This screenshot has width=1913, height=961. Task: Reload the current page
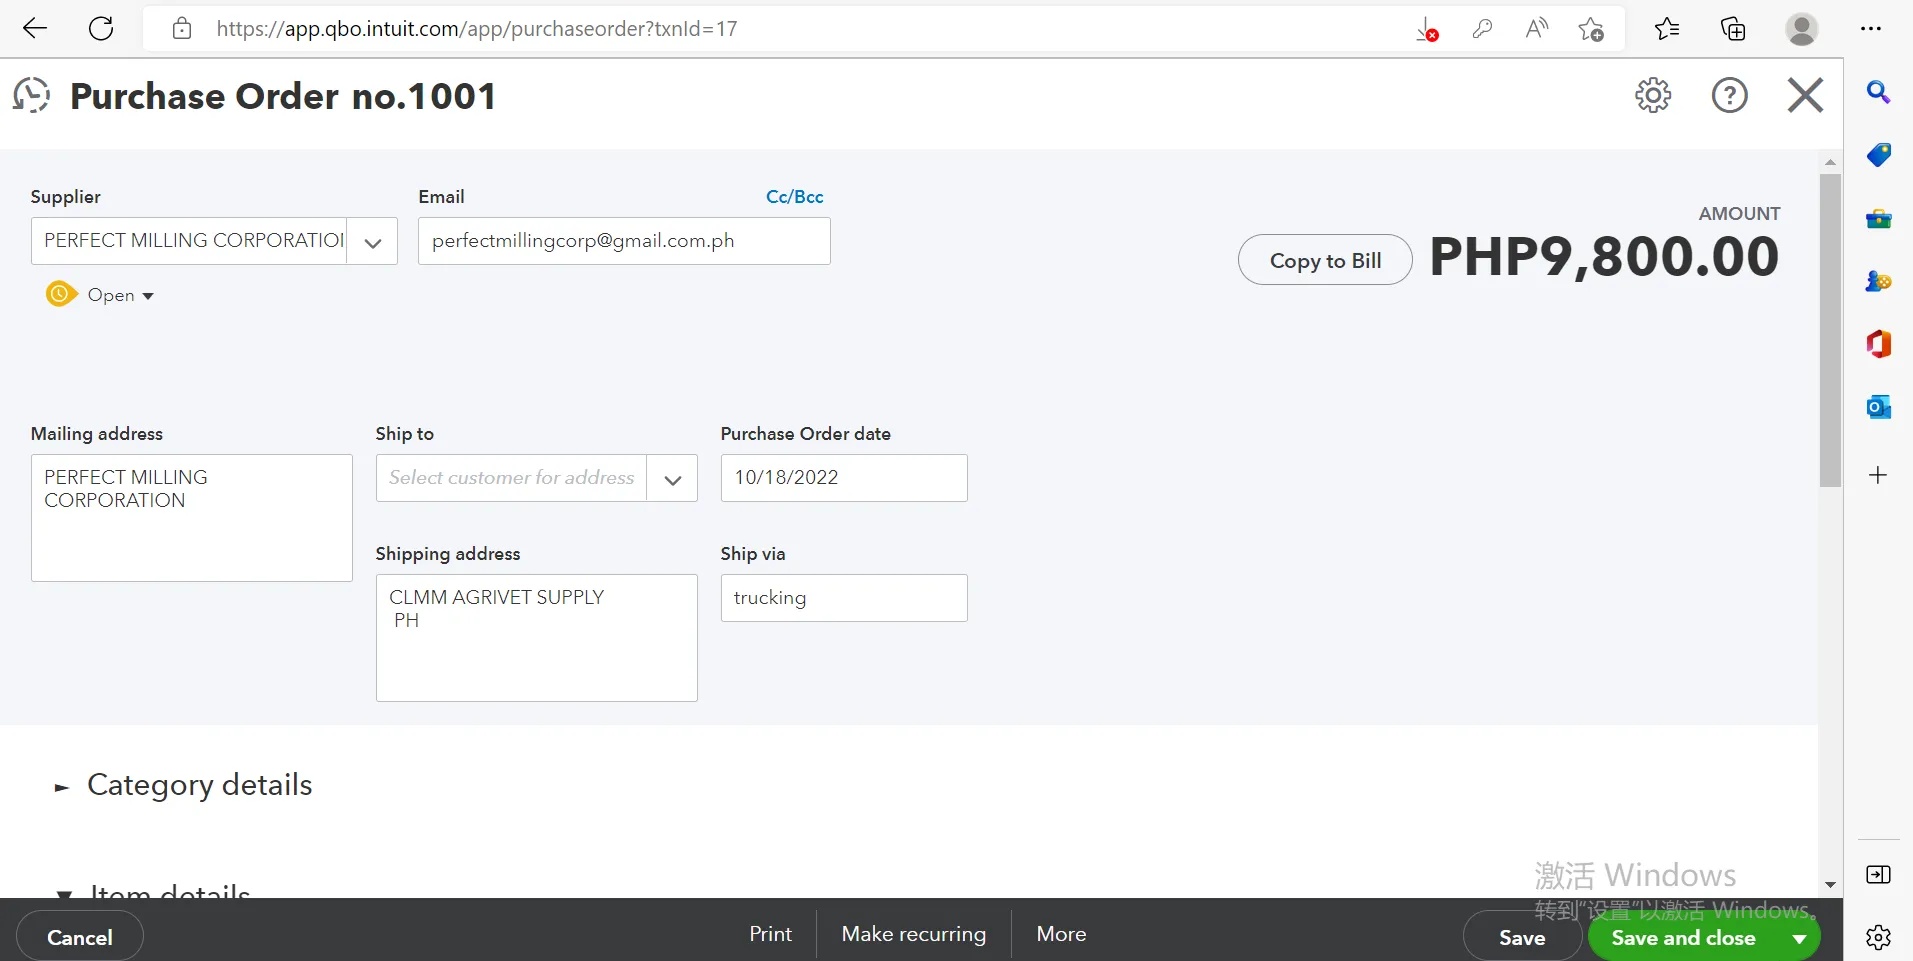point(101,28)
